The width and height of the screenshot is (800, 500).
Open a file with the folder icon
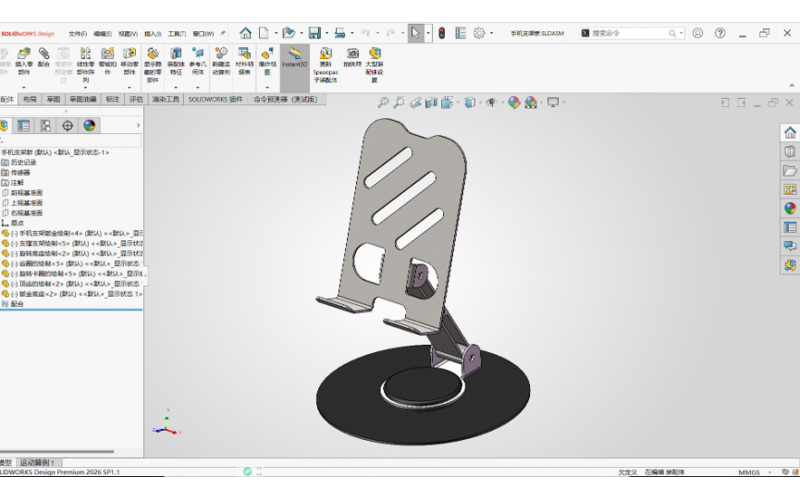289,33
